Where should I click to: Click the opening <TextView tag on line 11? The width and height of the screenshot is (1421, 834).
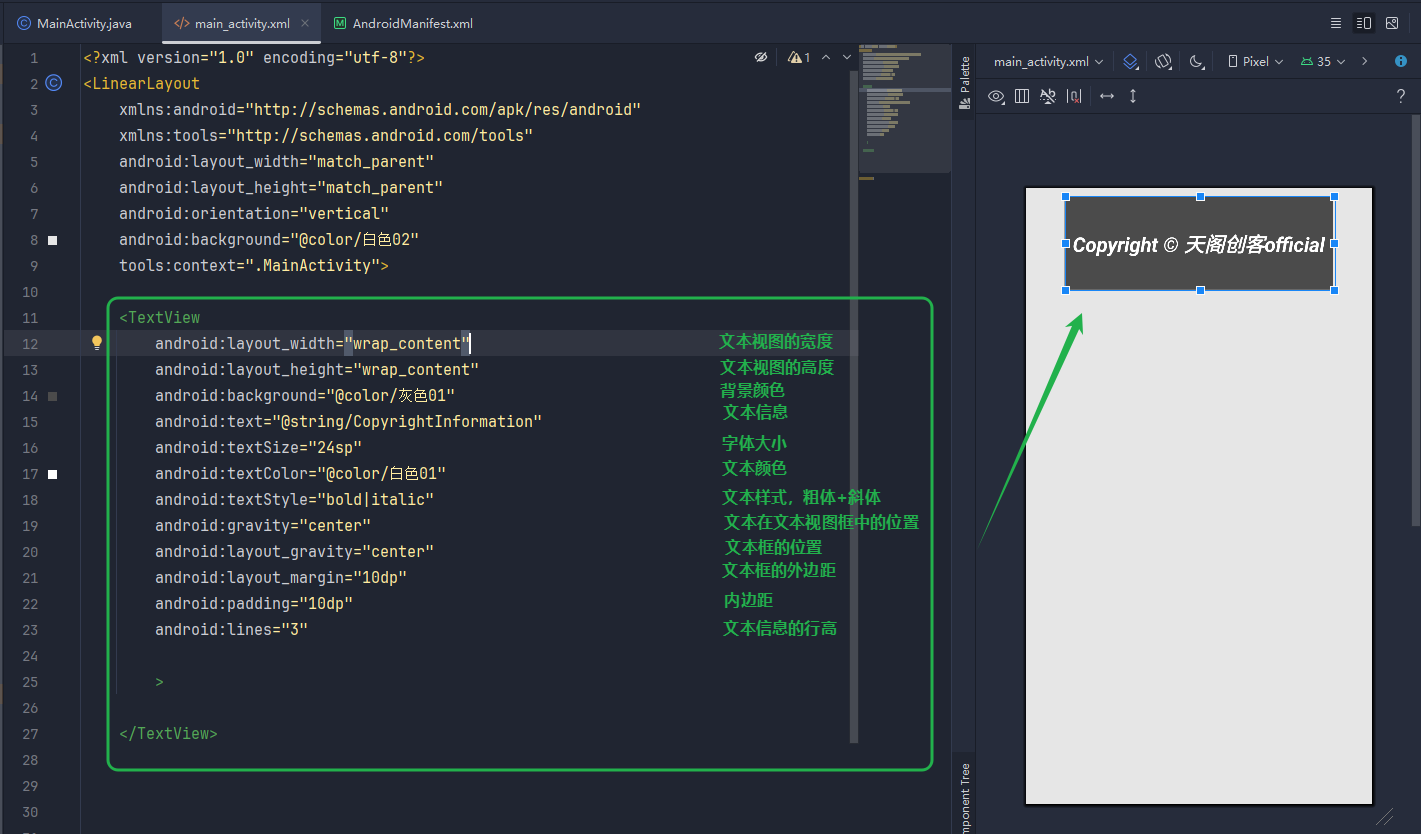[160, 318]
